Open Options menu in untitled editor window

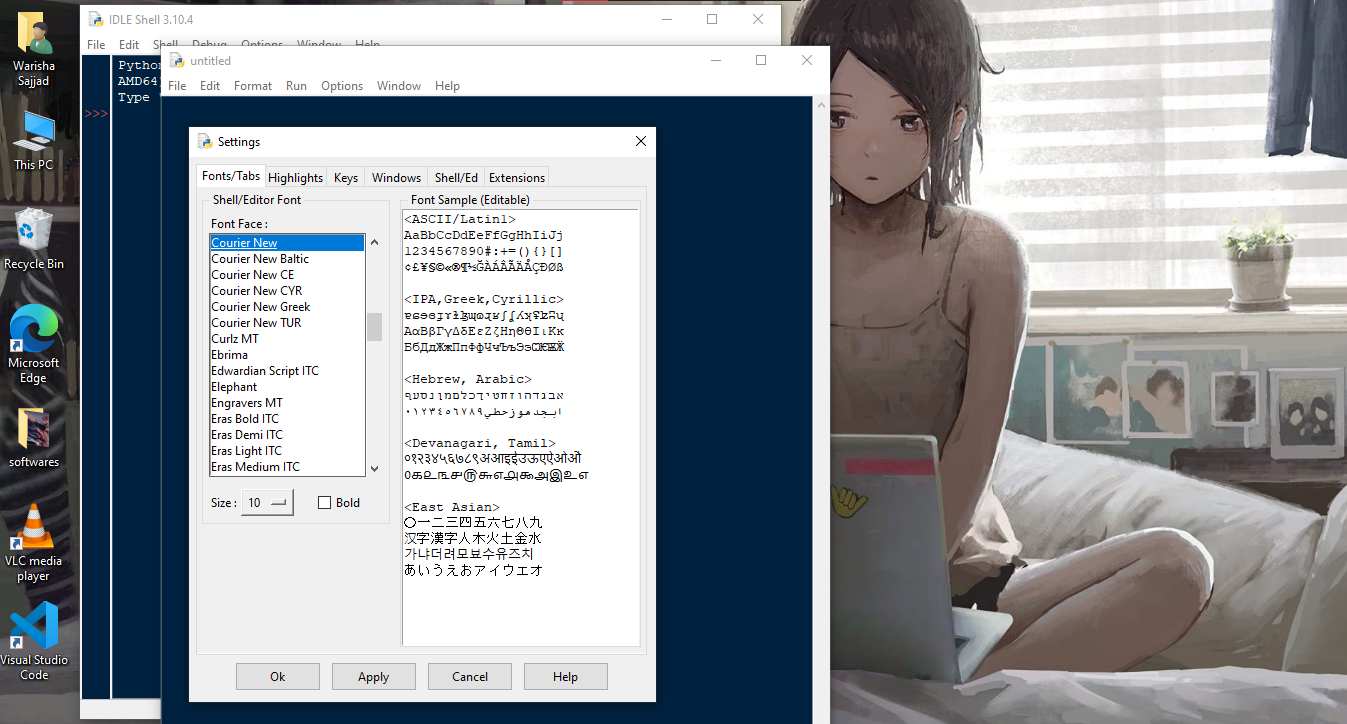click(x=342, y=86)
